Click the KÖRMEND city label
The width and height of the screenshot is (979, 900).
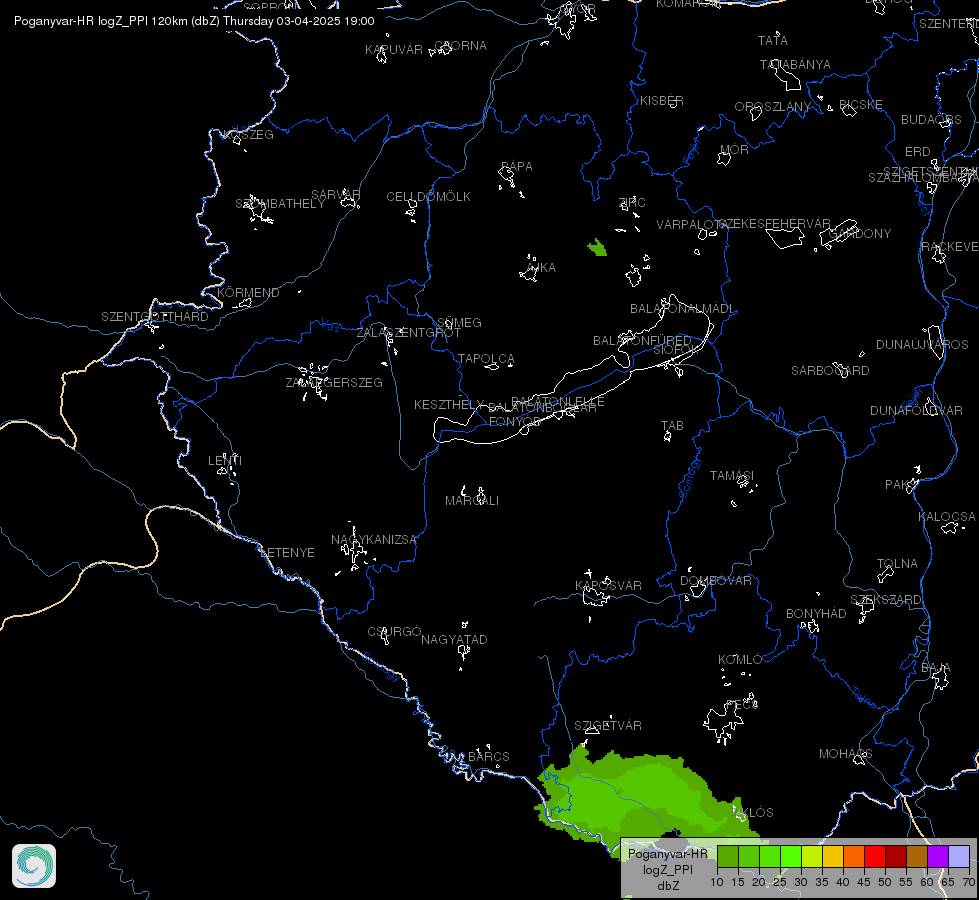(248, 292)
